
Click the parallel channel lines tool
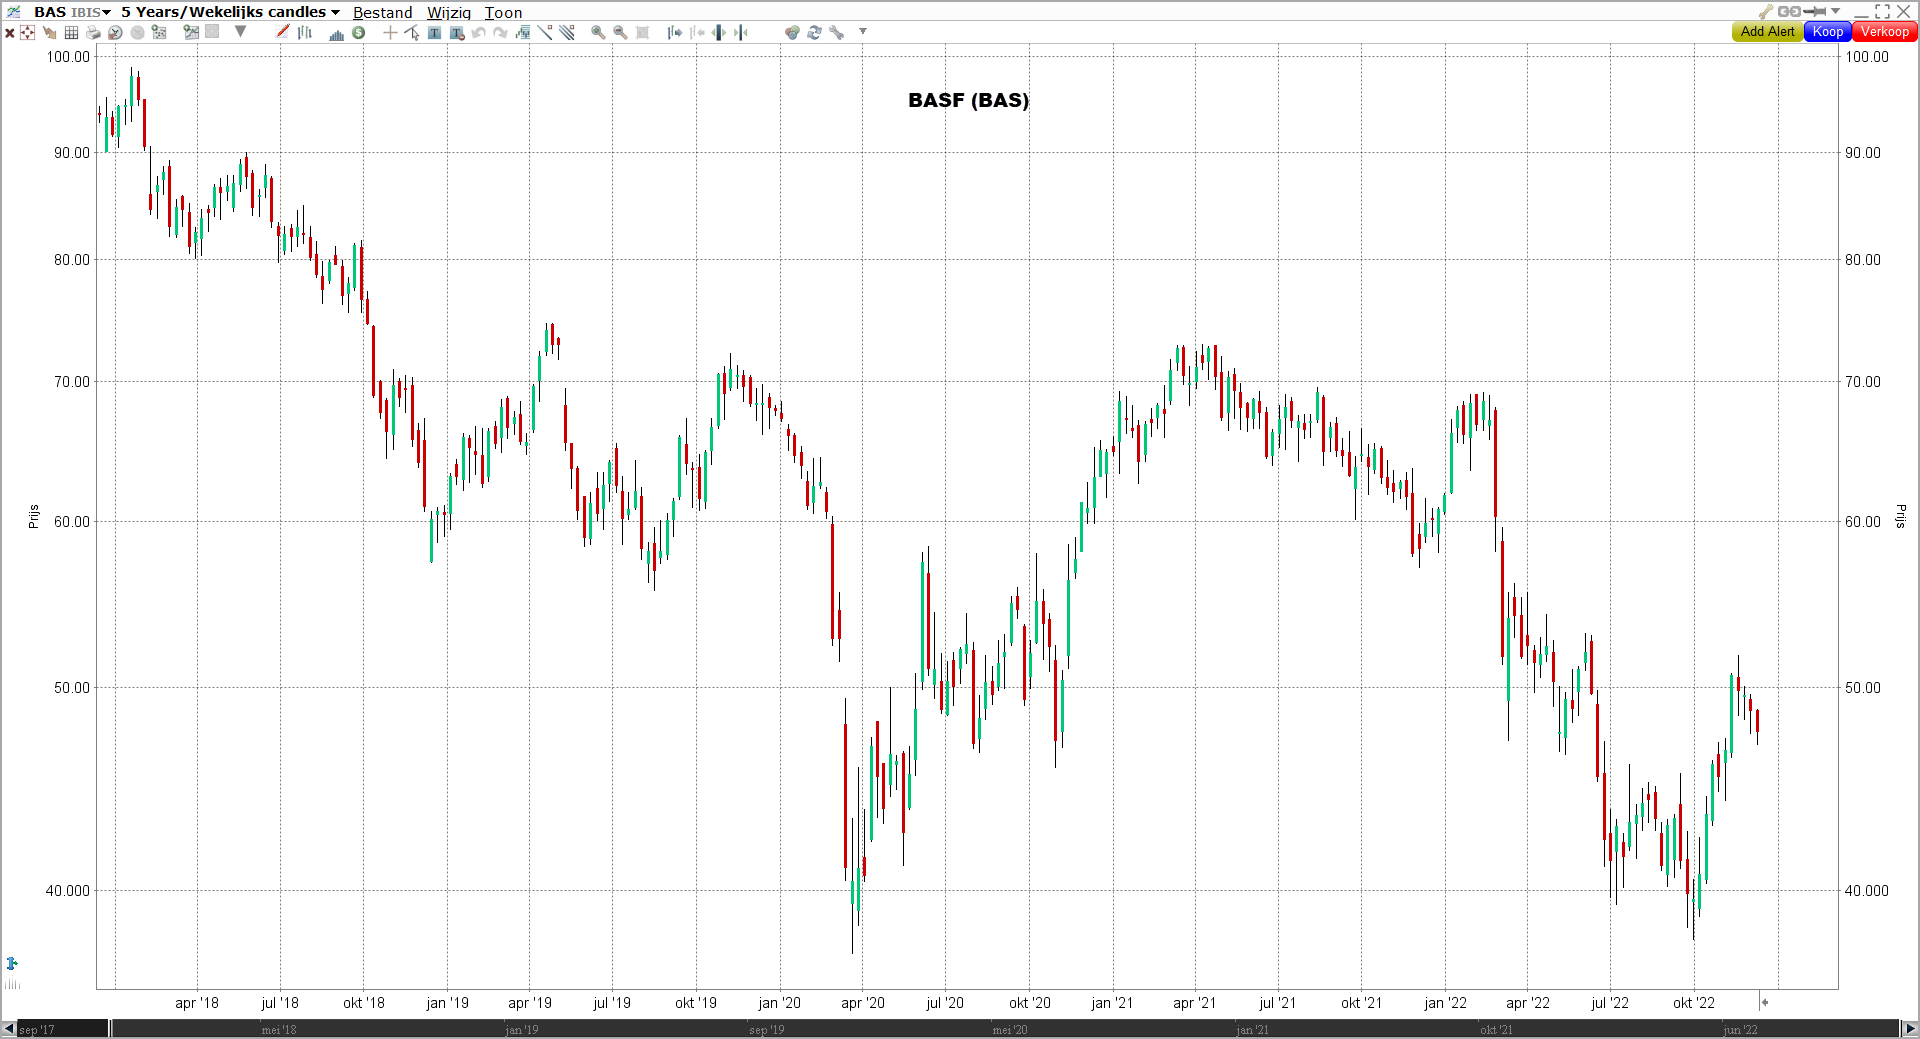(567, 32)
